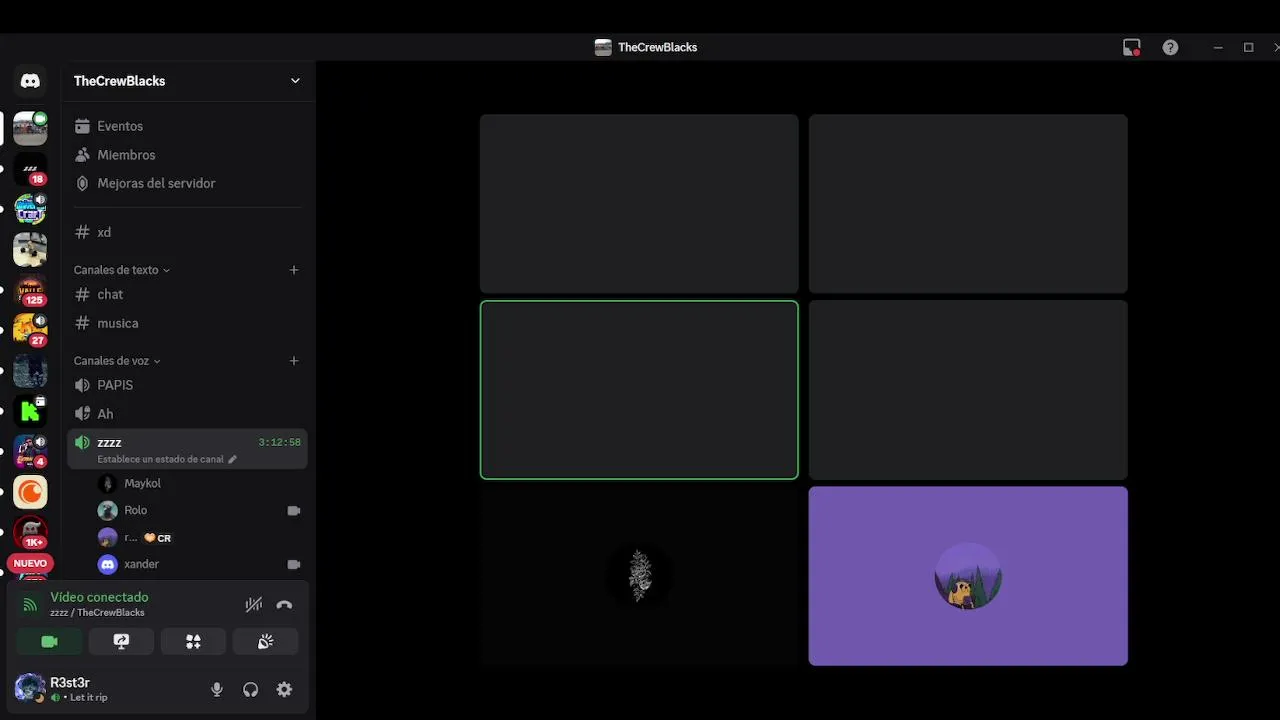Open the xd text channel

click(188, 232)
